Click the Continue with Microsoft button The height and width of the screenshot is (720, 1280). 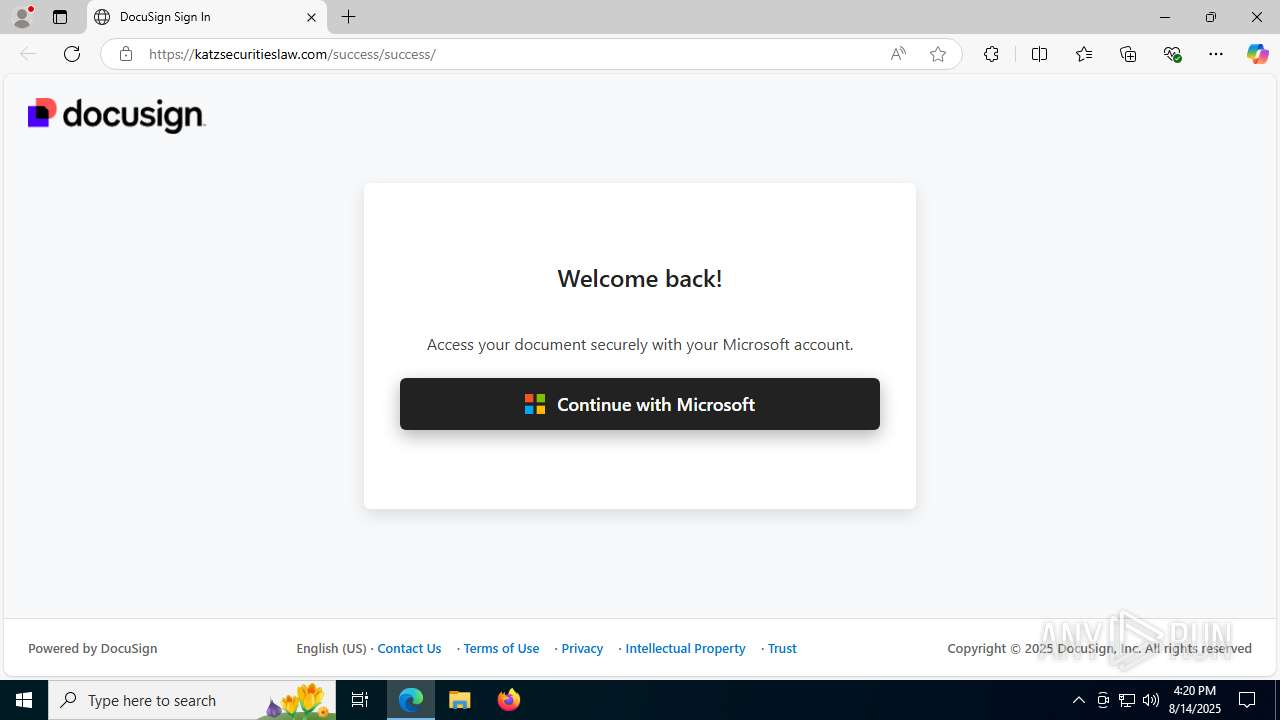click(x=640, y=404)
